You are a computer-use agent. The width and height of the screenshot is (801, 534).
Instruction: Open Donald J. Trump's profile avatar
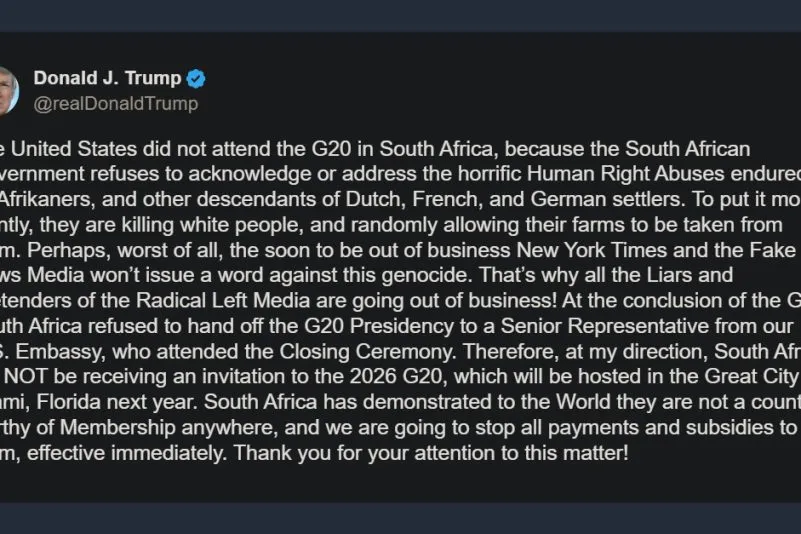[7, 90]
